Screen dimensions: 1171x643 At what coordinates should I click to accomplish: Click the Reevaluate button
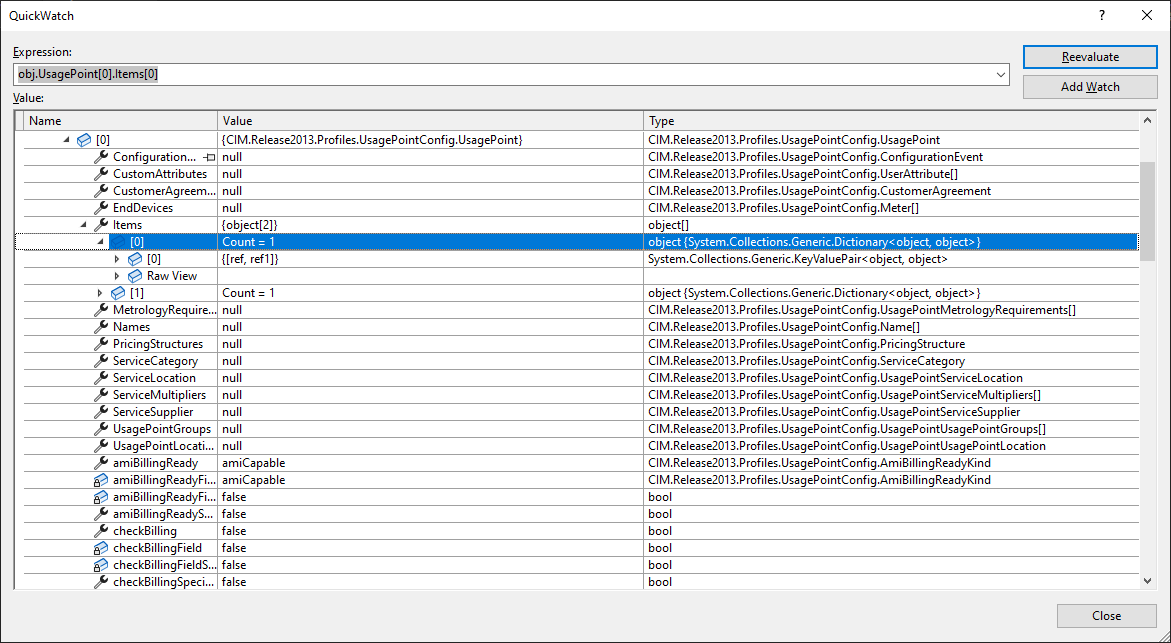coord(1090,57)
